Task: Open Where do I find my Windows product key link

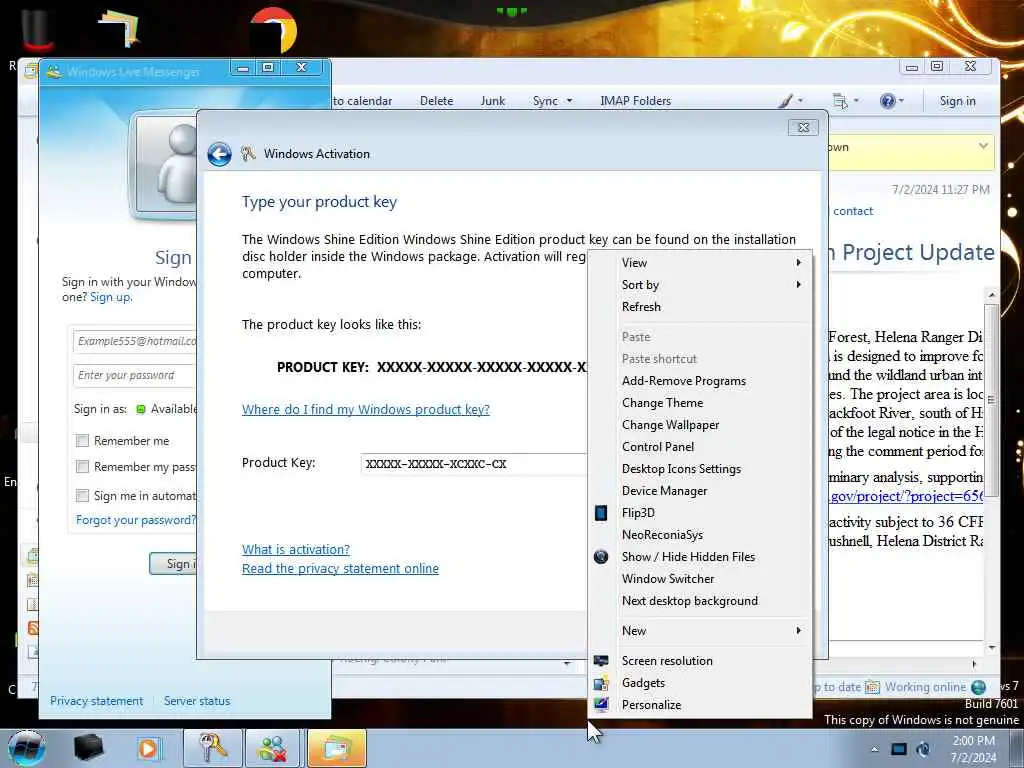Action: pos(366,409)
